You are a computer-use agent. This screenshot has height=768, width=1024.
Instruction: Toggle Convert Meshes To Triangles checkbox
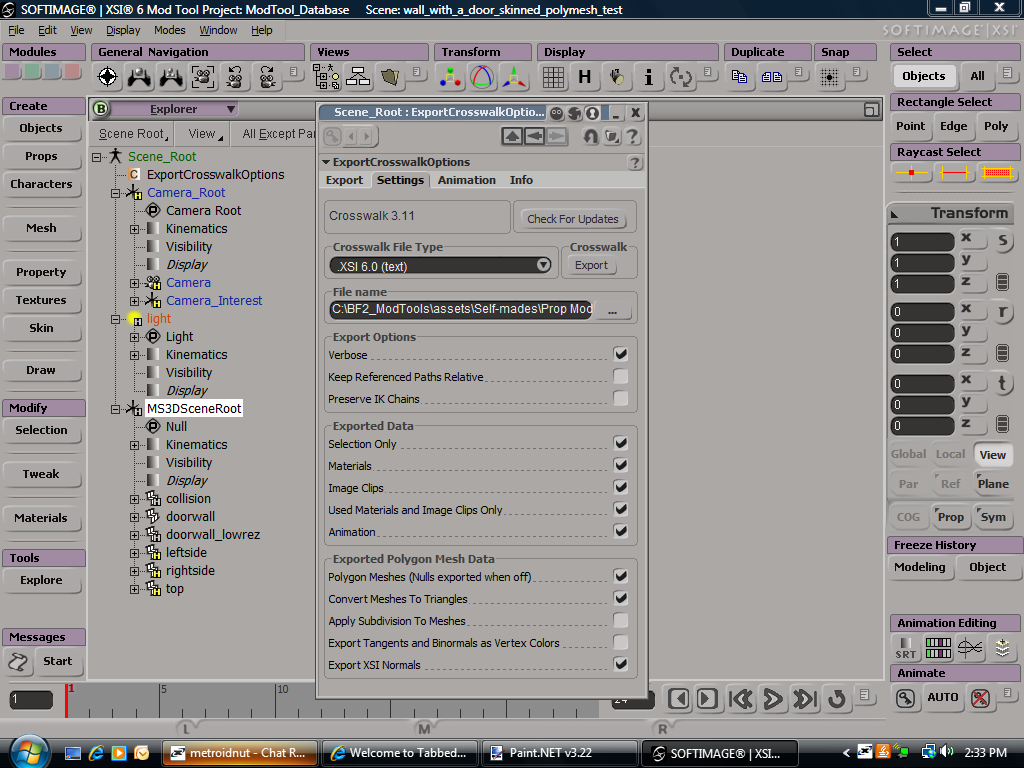pyautogui.click(x=620, y=598)
